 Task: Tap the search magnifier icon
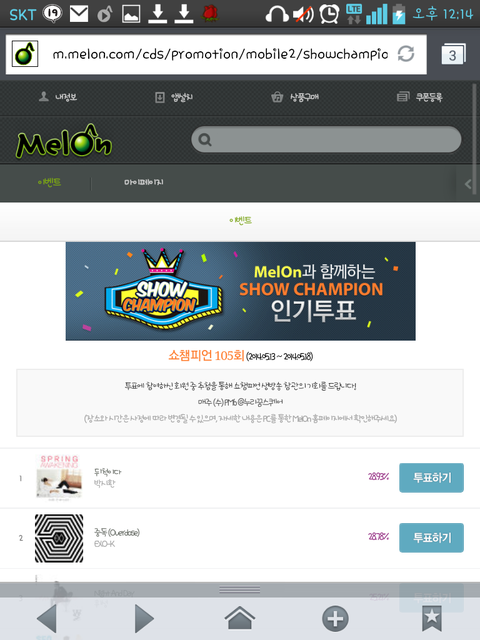[204, 140]
